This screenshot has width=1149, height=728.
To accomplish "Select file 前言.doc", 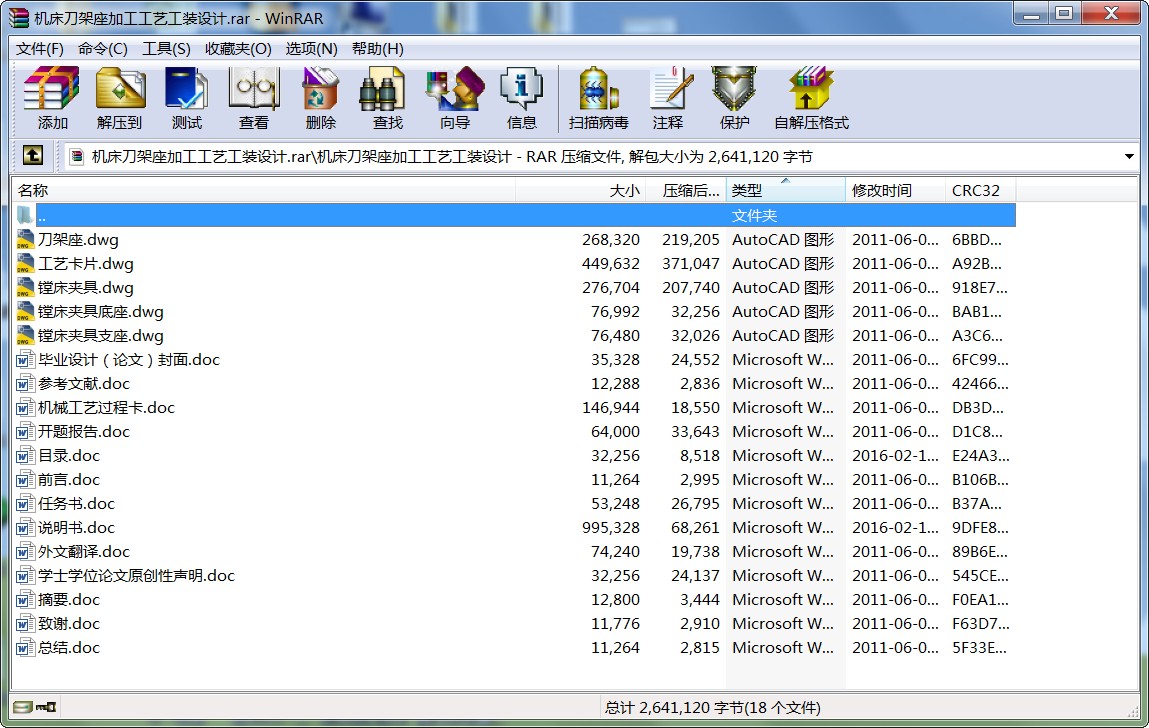I will 69,480.
